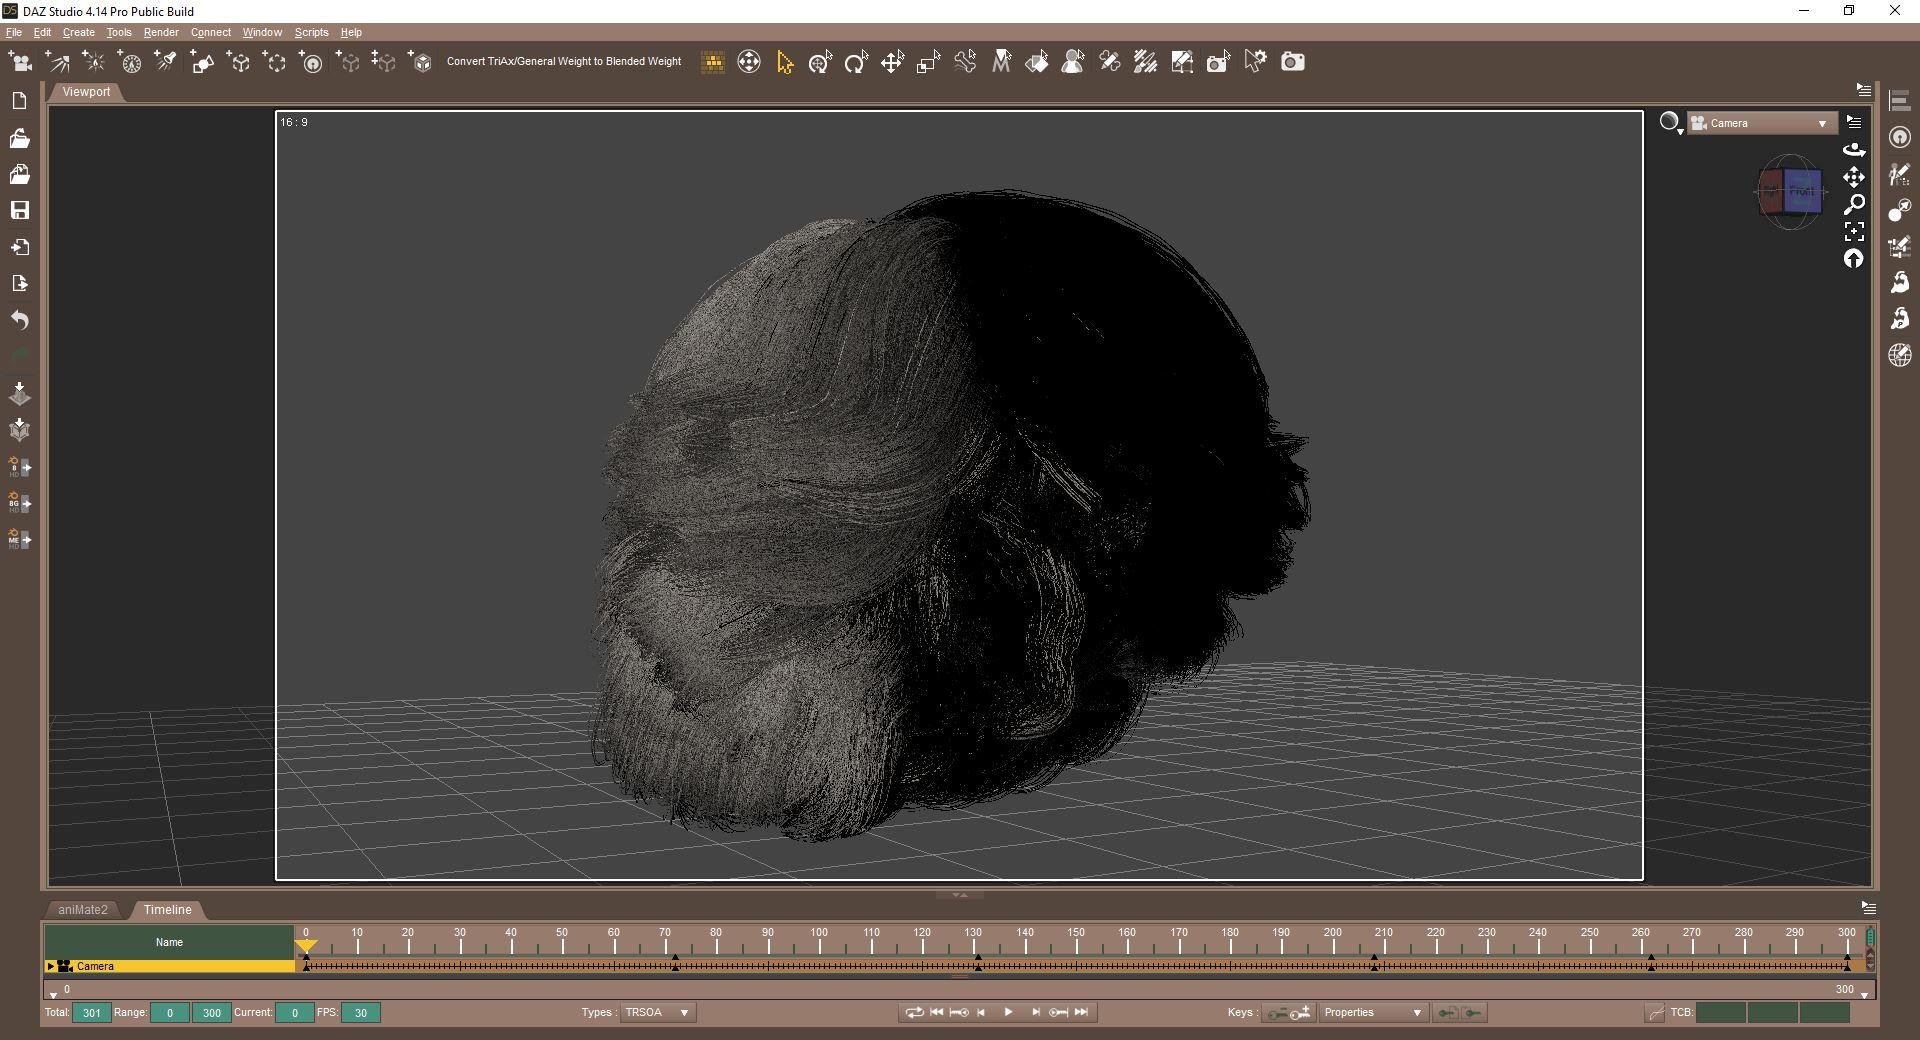The image size is (1920, 1040).
Task: Select the Universal manipulator tool
Action: point(820,62)
